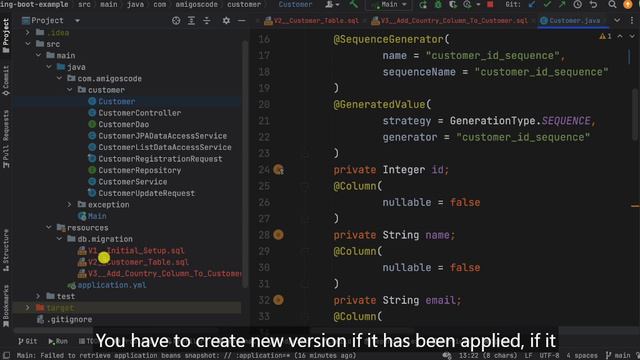Expand the exception package
The width and height of the screenshot is (640, 360).
tap(70, 204)
